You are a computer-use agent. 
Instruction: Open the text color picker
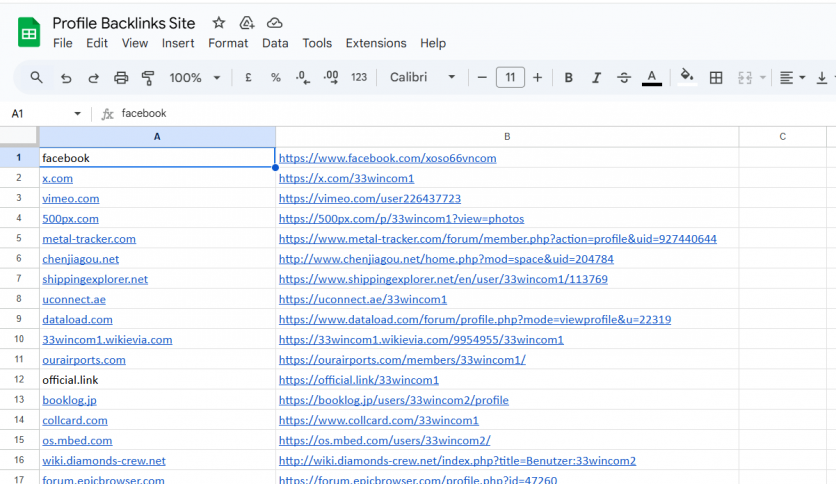click(652, 78)
